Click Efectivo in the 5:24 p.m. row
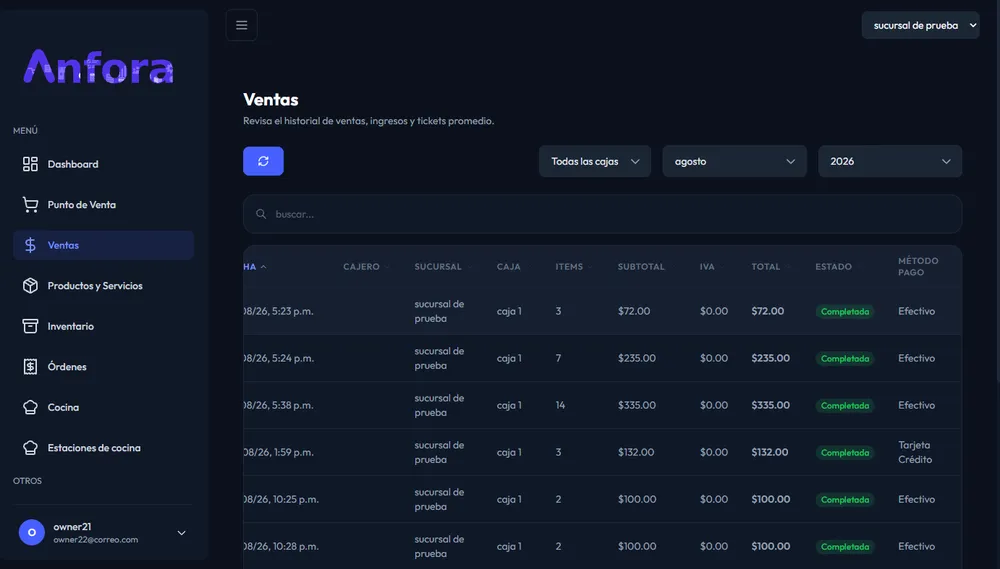1000x569 pixels. 916,358
